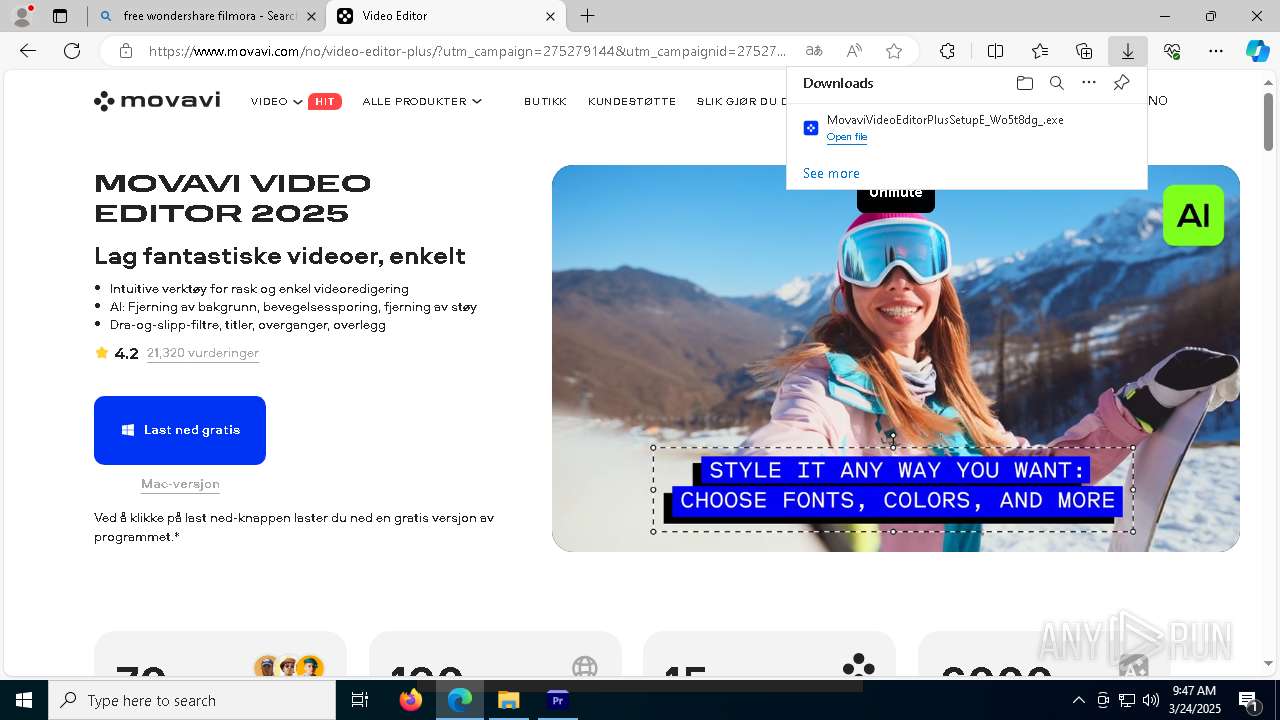Open the KUNDESTØTTE menu item

632,101
